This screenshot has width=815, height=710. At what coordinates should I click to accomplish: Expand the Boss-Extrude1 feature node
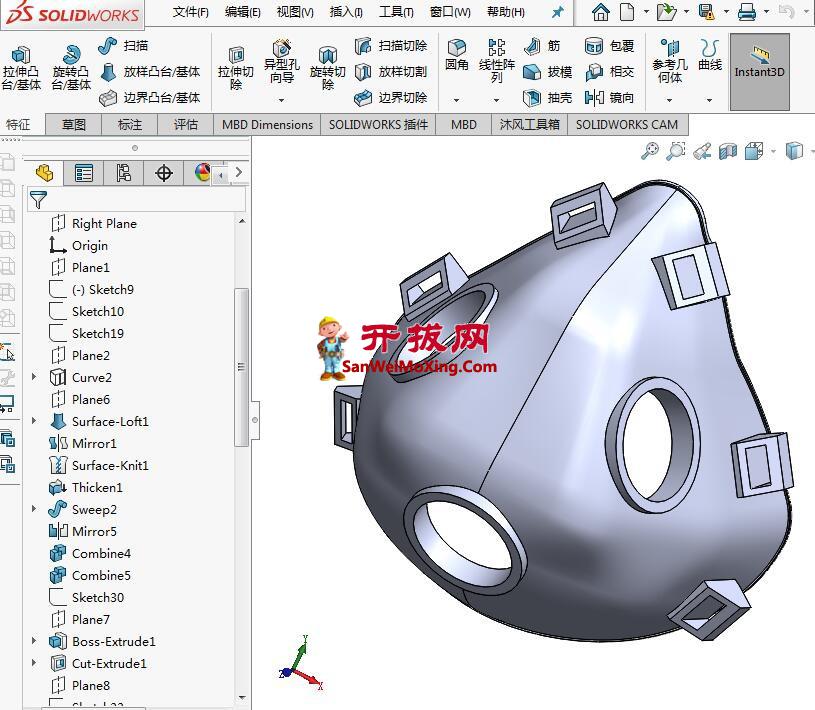click(34, 641)
